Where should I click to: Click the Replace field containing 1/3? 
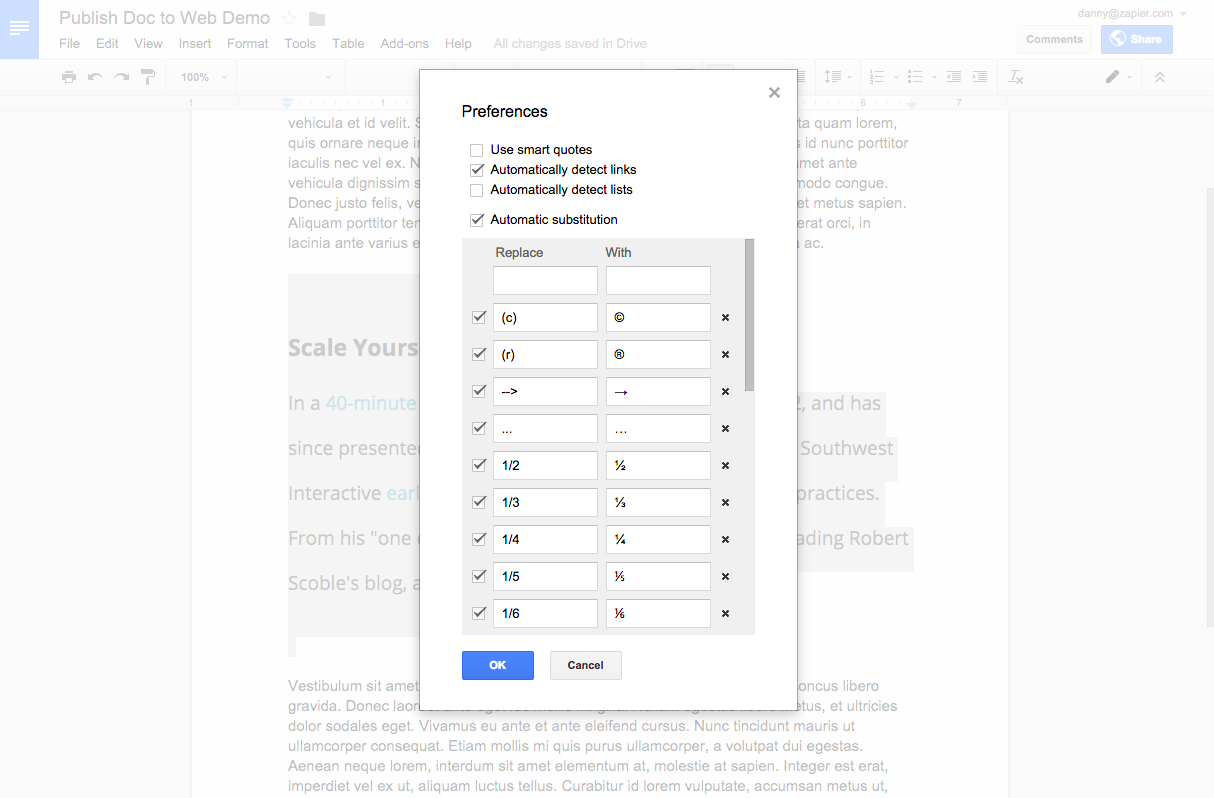(x=545, y=502)
